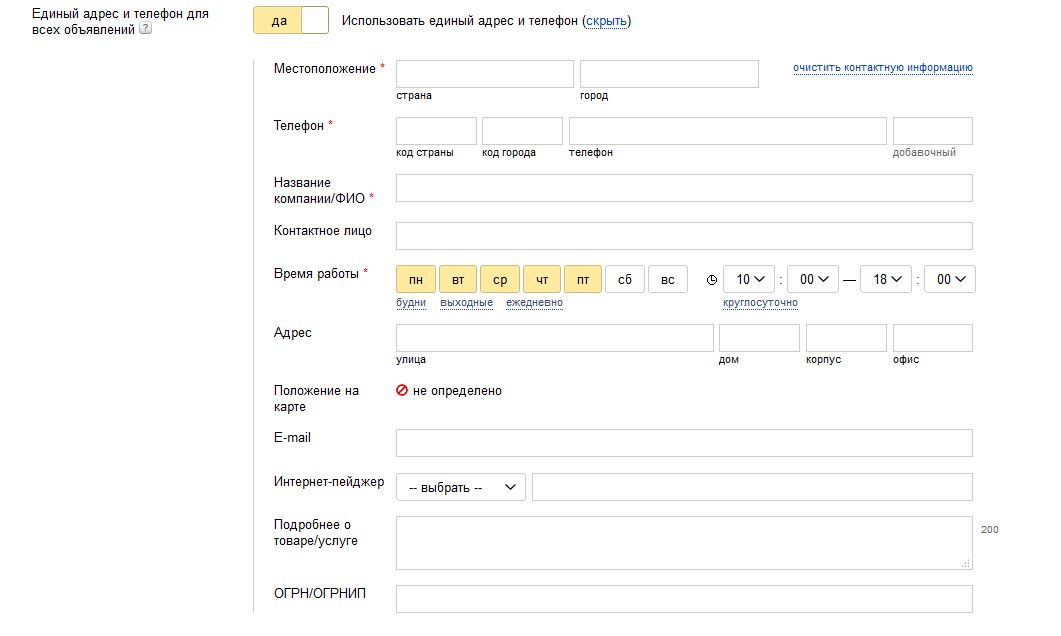Expand the Интернет-пейджер '-- выбрать --' dropdown

(460, 487)
